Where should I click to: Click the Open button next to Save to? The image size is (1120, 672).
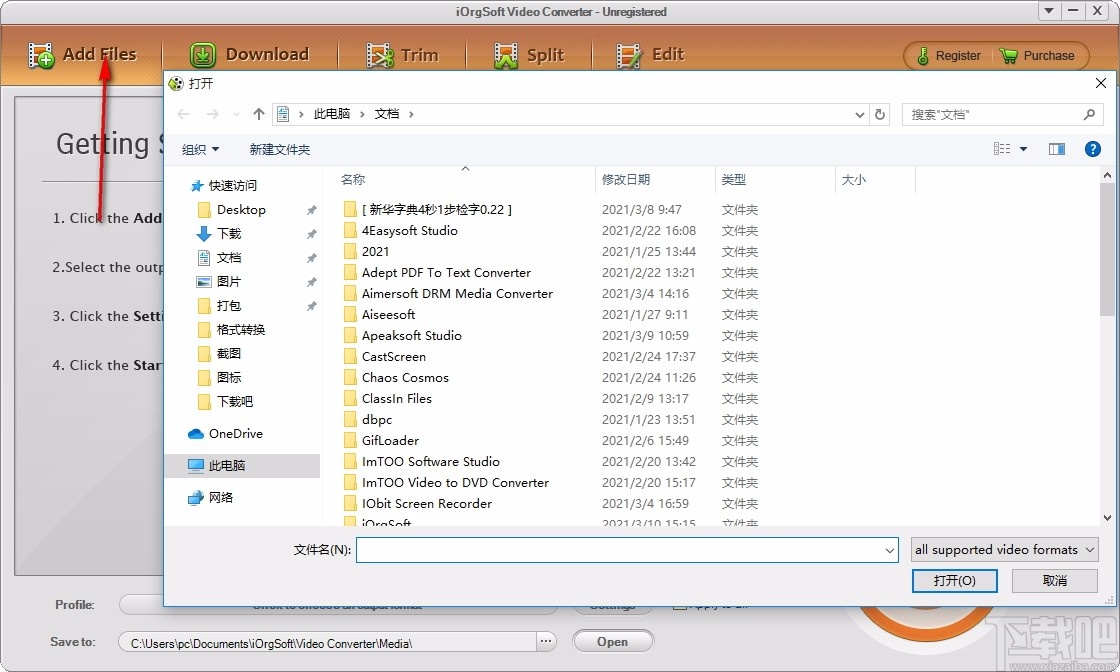point(612,641)
